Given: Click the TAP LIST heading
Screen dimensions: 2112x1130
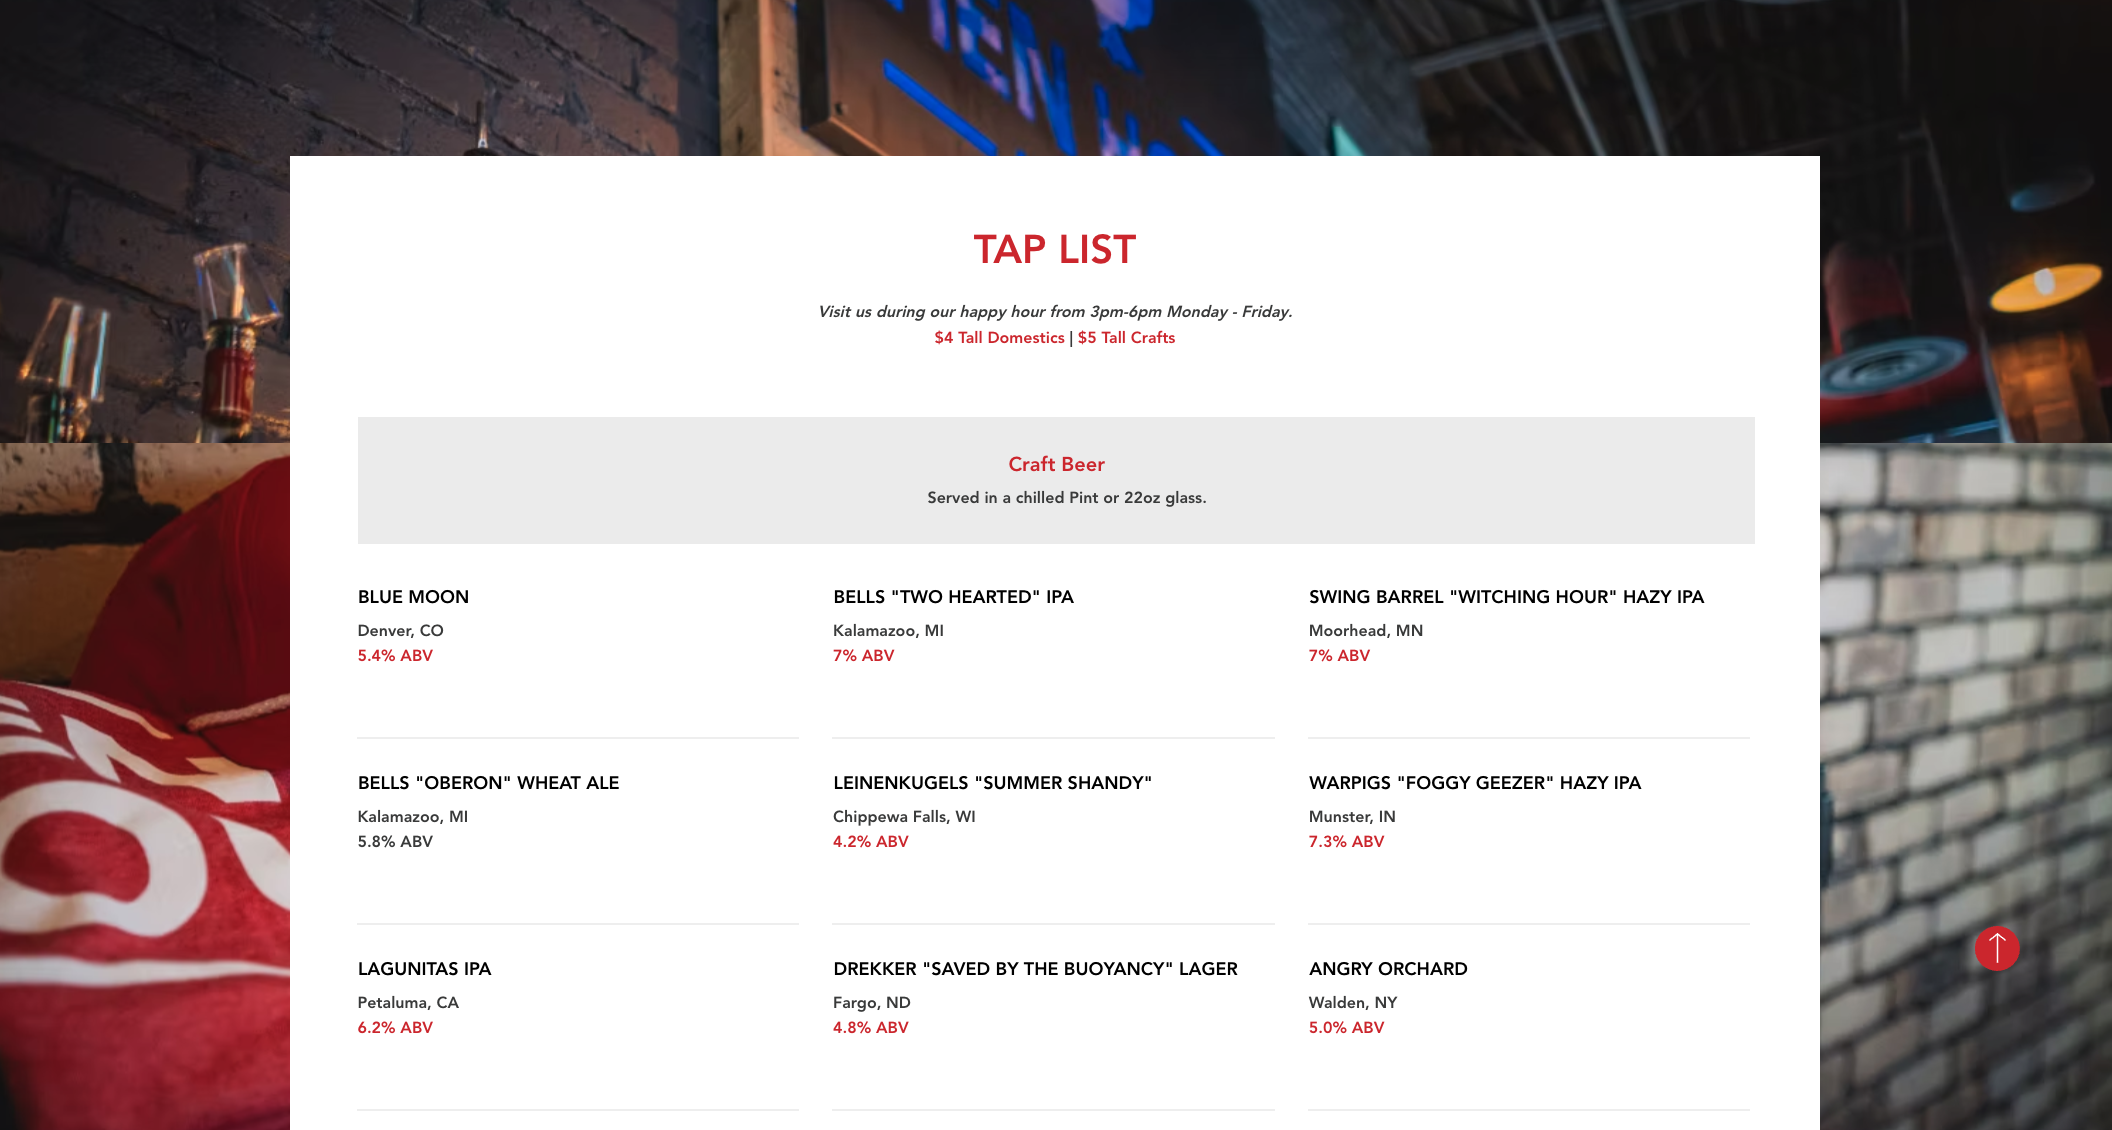Looking at the screenshot, I should pos(1055,249).
